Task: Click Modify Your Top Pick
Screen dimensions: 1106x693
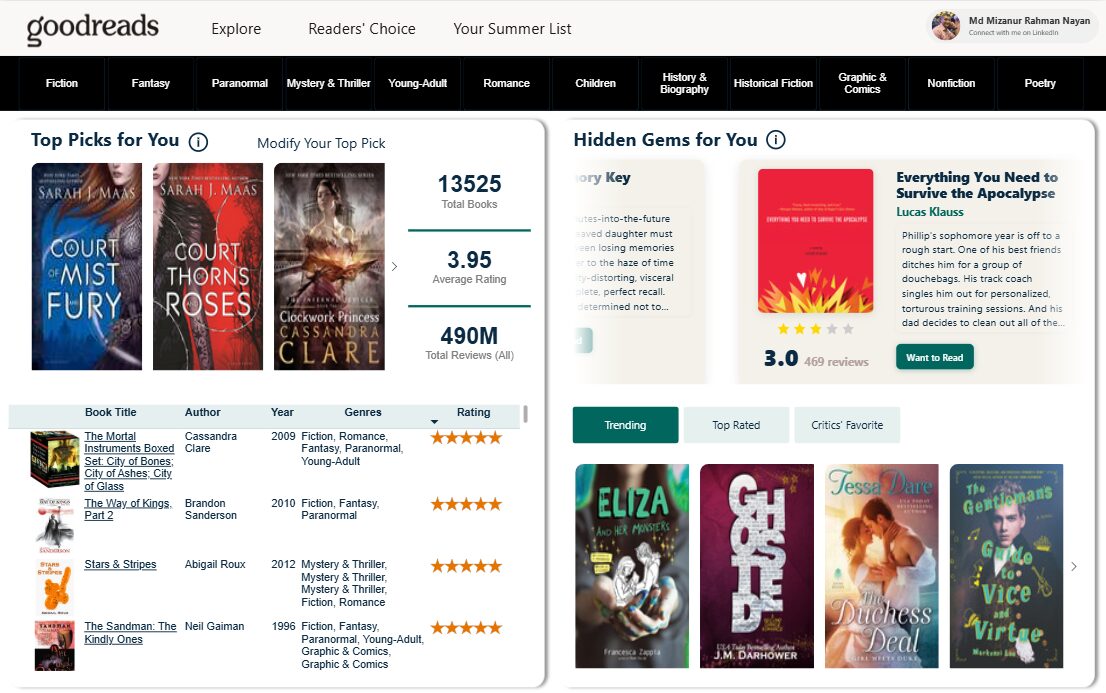Action: click(321, 143)
